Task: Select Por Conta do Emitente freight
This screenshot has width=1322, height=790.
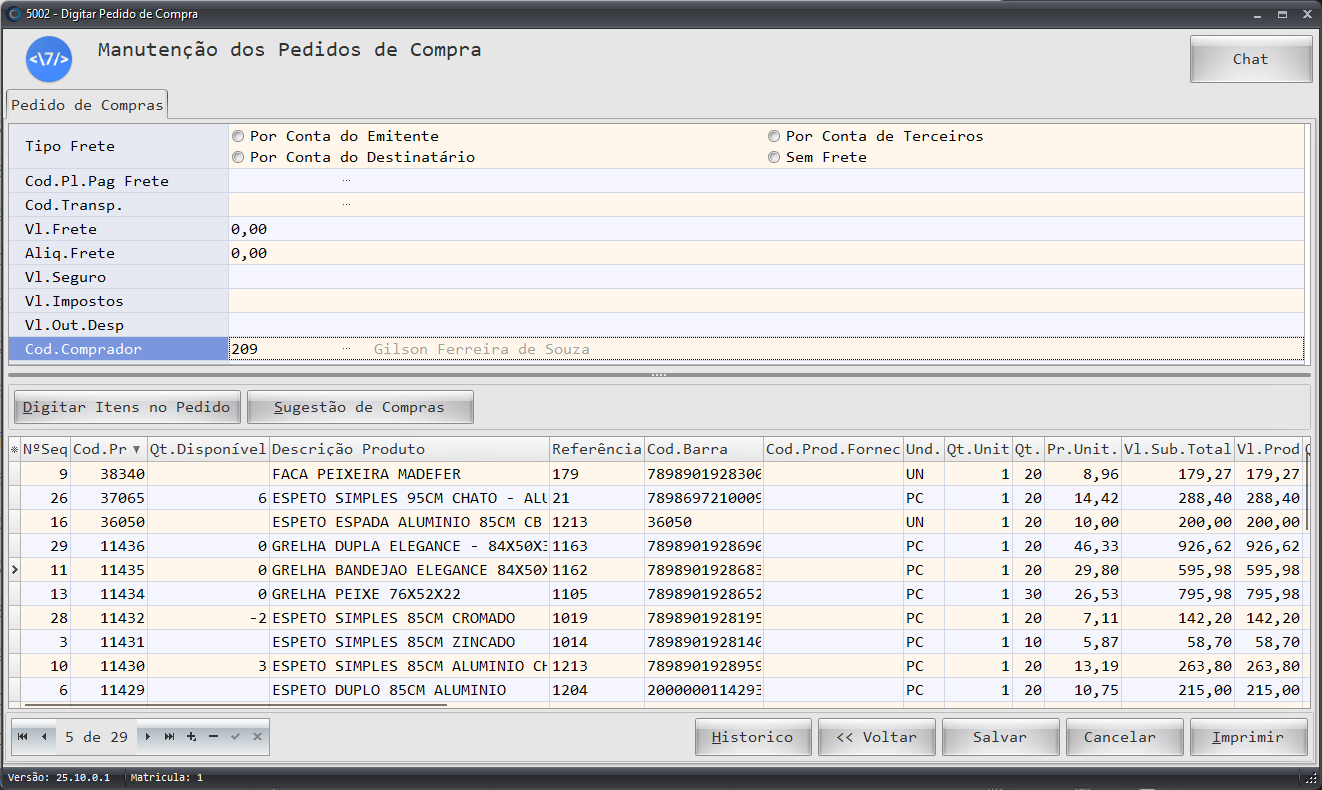Action: point(238,136)
